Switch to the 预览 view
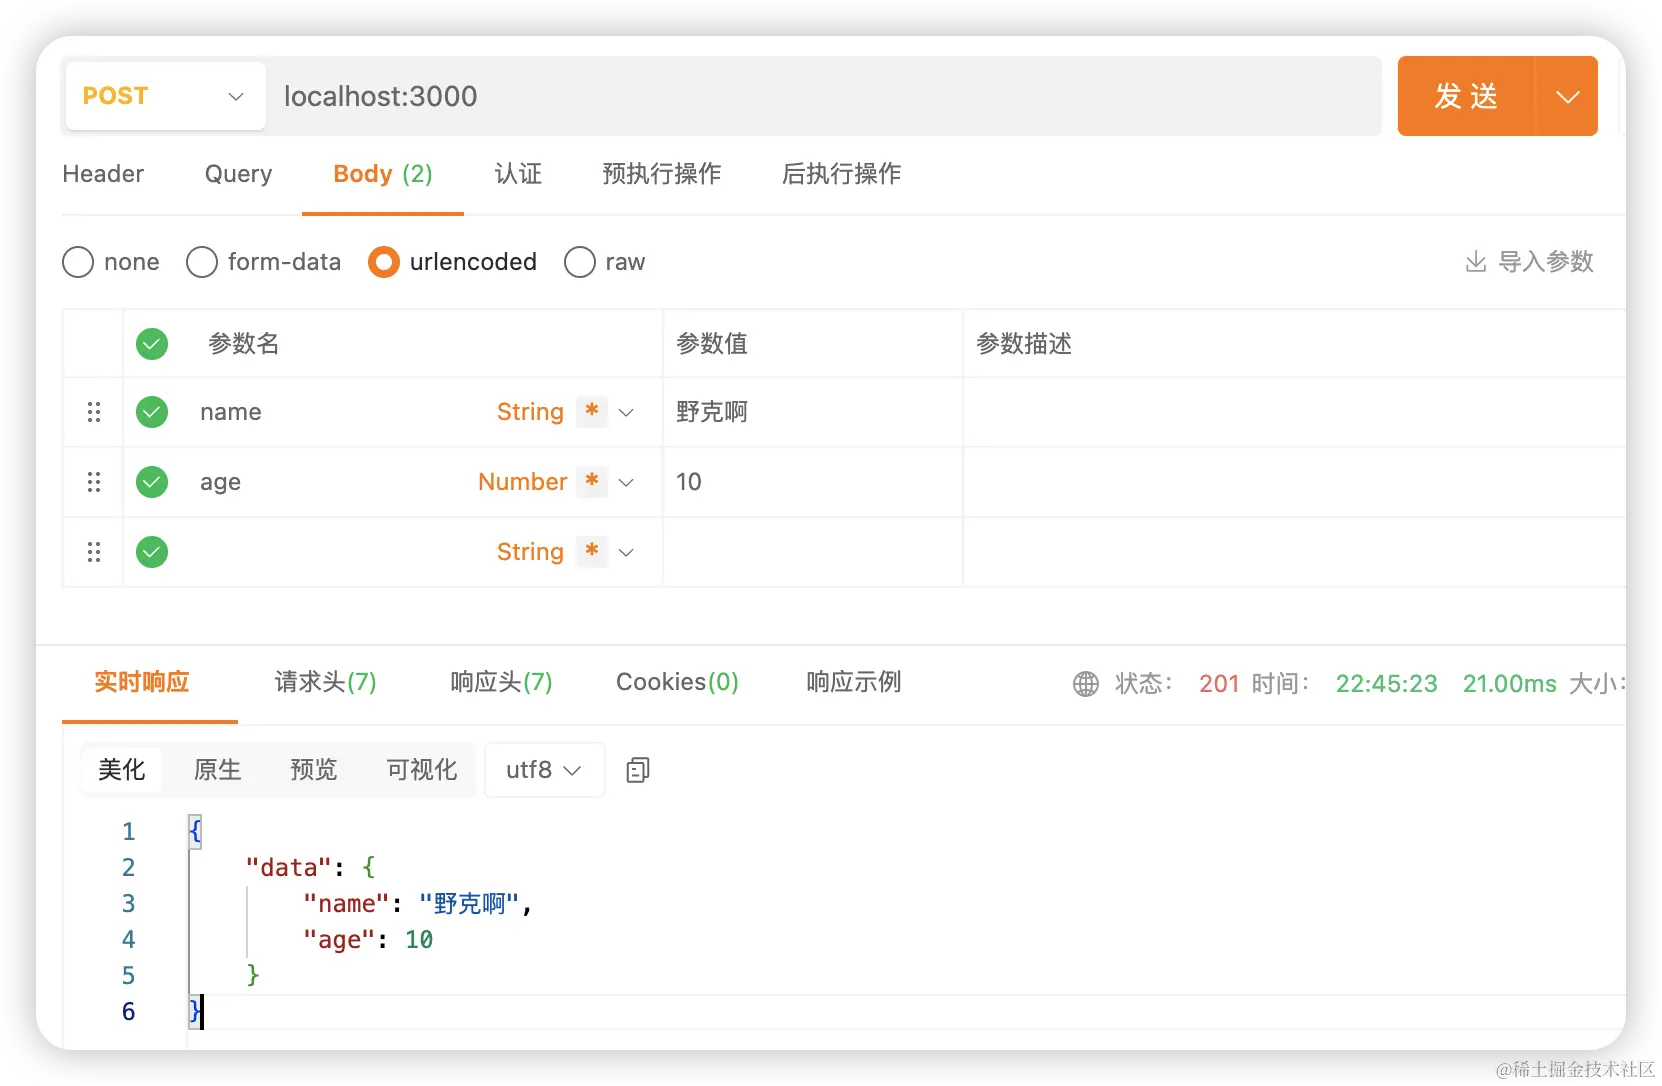This screenshot has height=1086, width=1662. point(313,770)
